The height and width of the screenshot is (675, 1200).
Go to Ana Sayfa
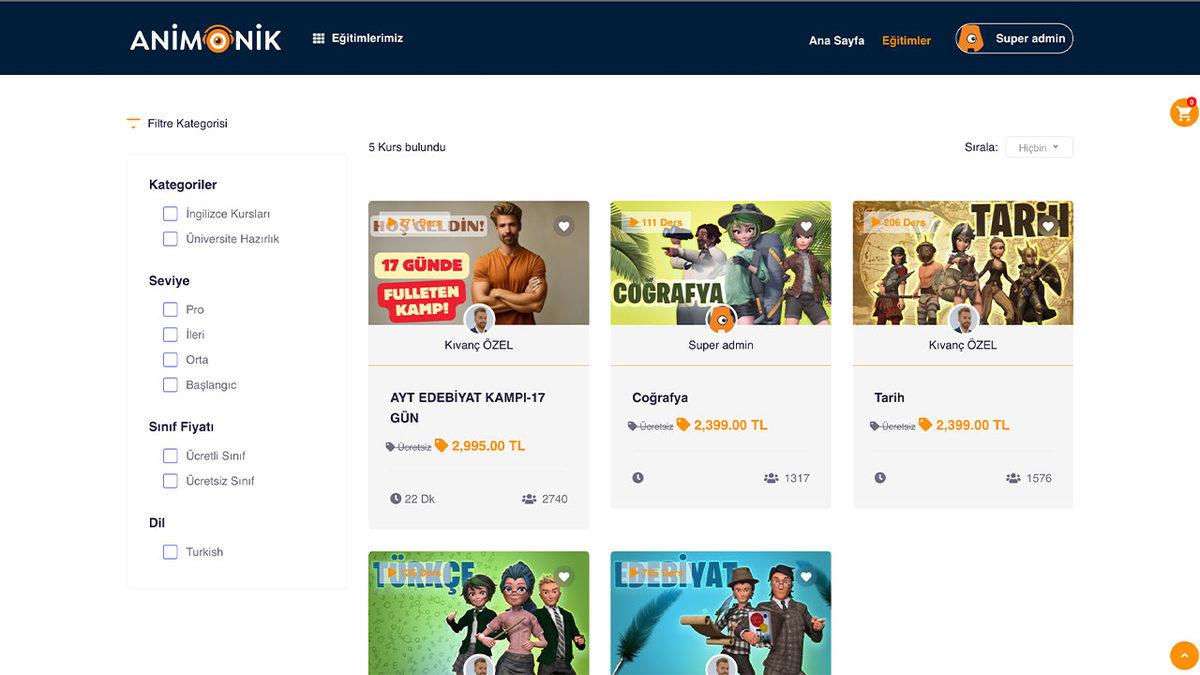pos(836,41)
